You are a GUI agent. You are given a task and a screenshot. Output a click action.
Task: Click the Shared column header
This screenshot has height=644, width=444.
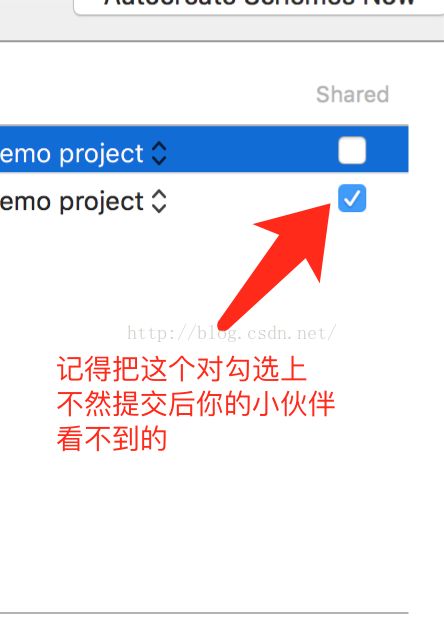(352, 94)
